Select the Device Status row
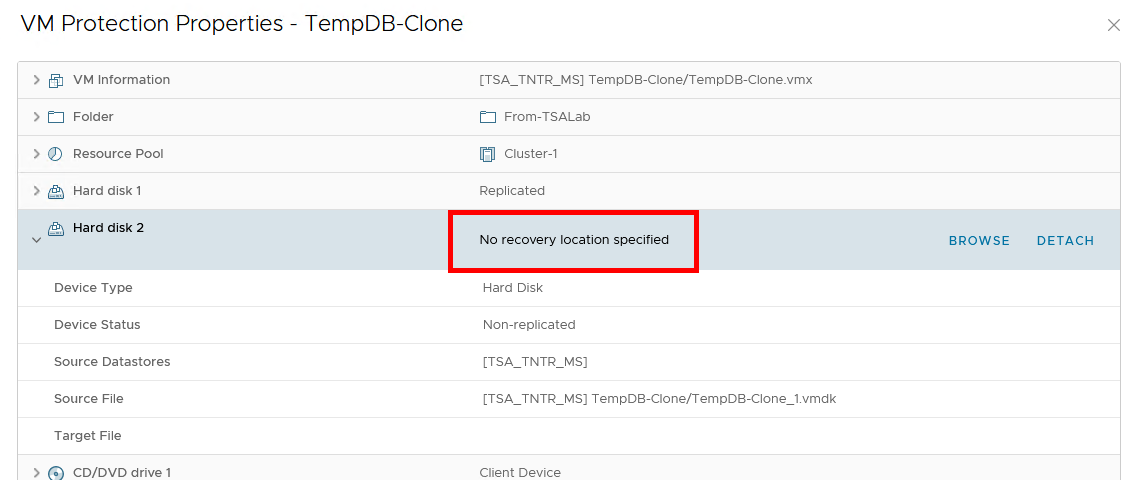 click(97, 325)
